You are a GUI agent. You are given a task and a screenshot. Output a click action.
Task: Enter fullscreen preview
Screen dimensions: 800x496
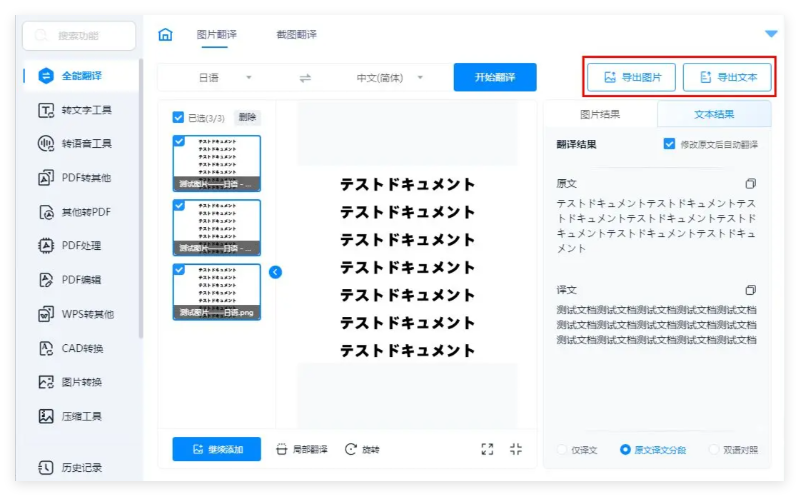(487, 449)
